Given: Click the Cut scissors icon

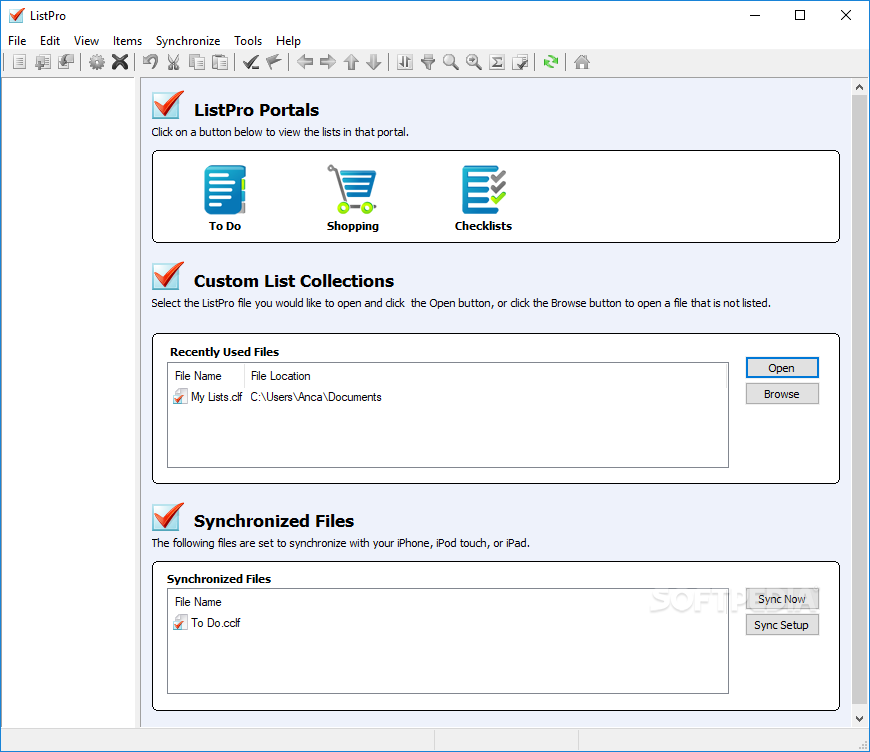Looking at the screenshot, I should [x=174, y=62].
